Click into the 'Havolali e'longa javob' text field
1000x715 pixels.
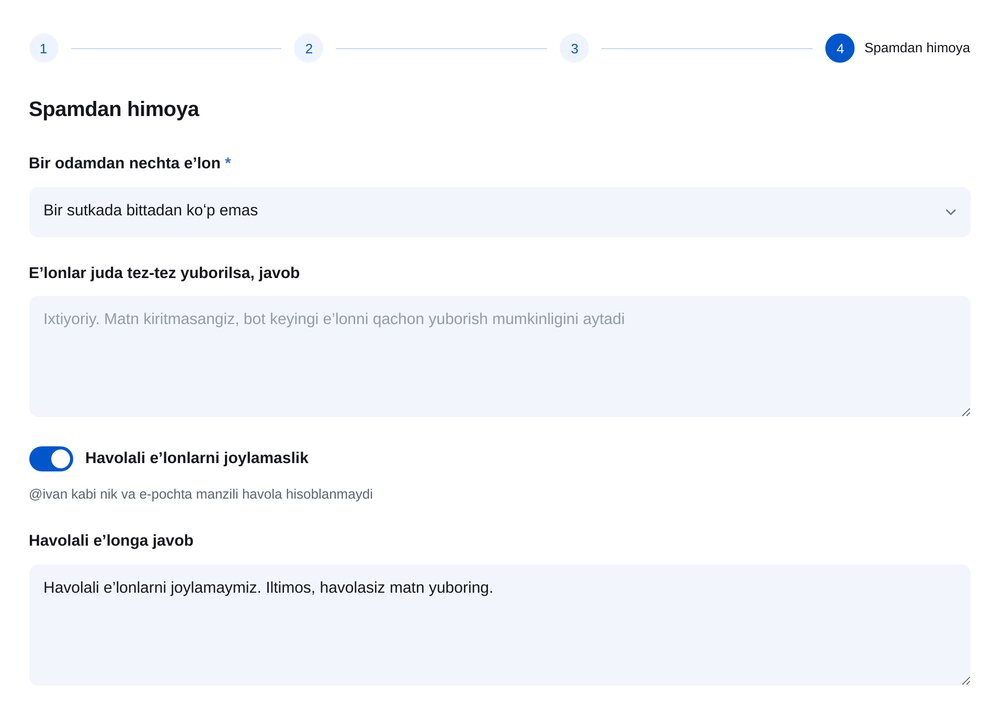click(x=499, y=625)
